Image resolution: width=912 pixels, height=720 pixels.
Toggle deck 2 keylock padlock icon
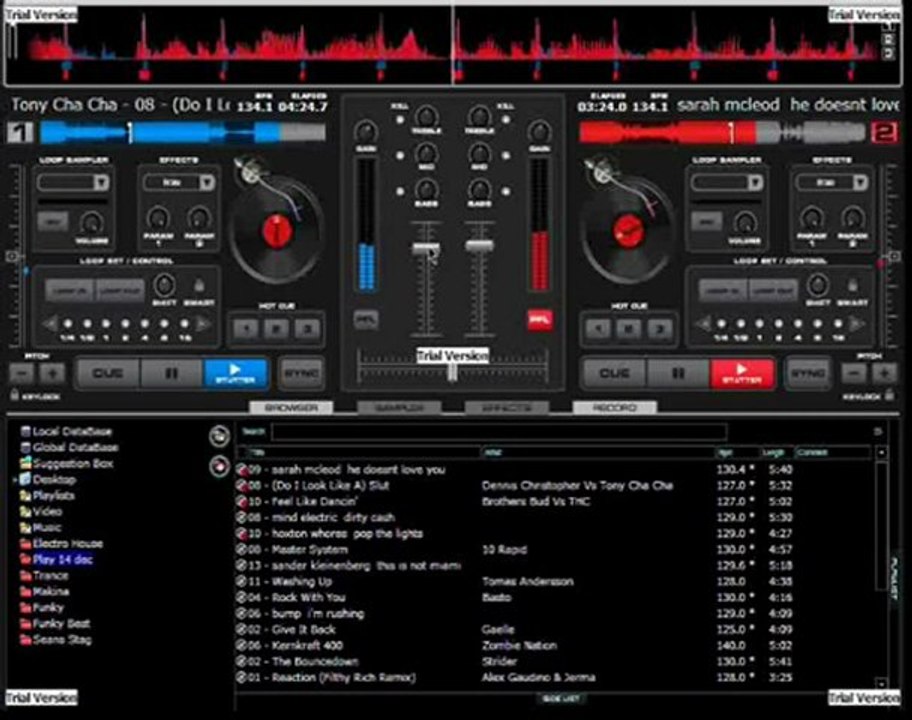point(889,395)
